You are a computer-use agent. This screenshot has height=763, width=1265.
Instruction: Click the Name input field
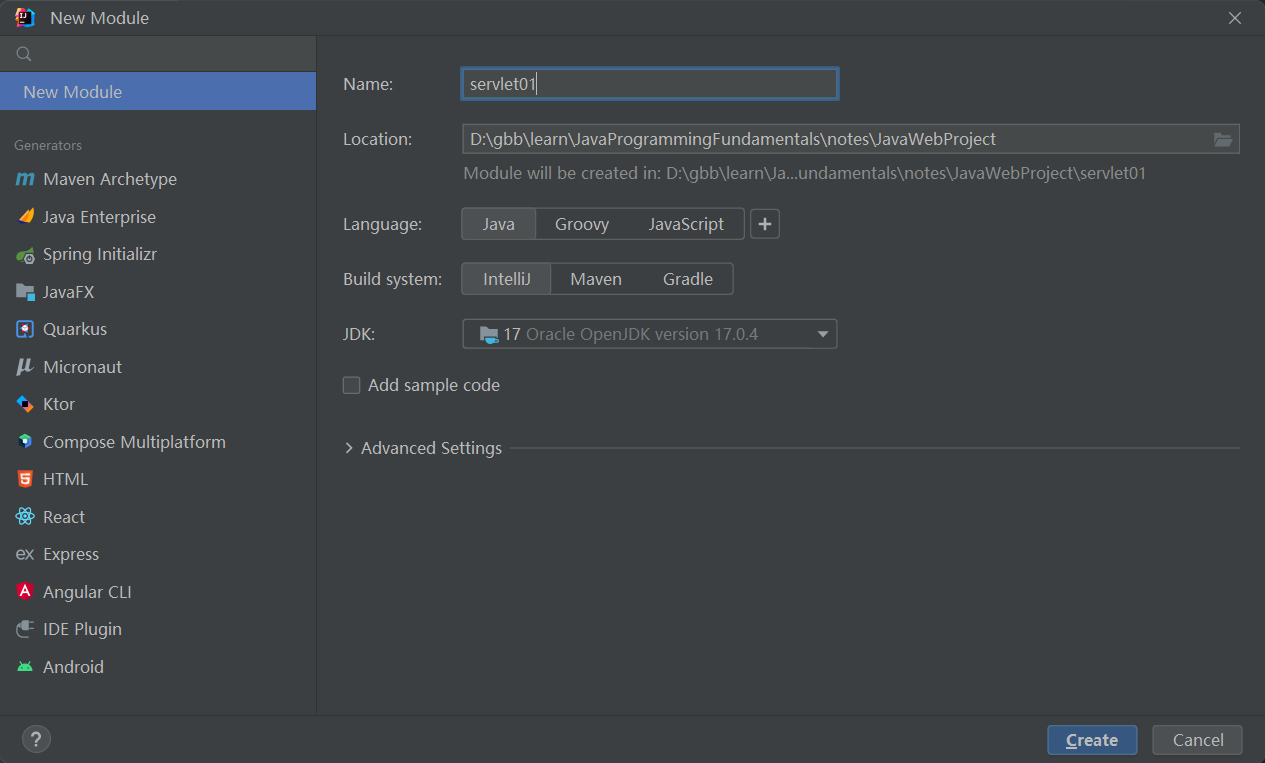(x=650, y=84)
